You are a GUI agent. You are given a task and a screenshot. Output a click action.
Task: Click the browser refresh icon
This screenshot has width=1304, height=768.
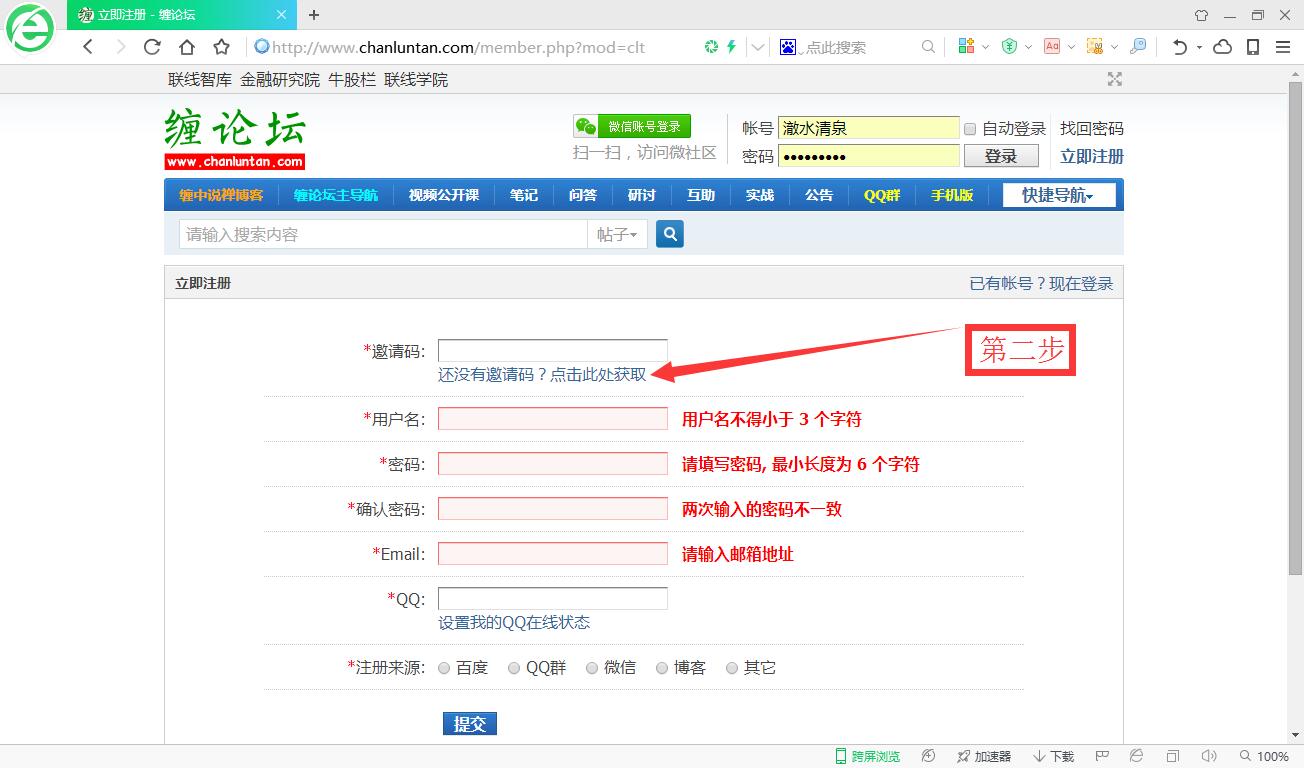coord(152,47)
